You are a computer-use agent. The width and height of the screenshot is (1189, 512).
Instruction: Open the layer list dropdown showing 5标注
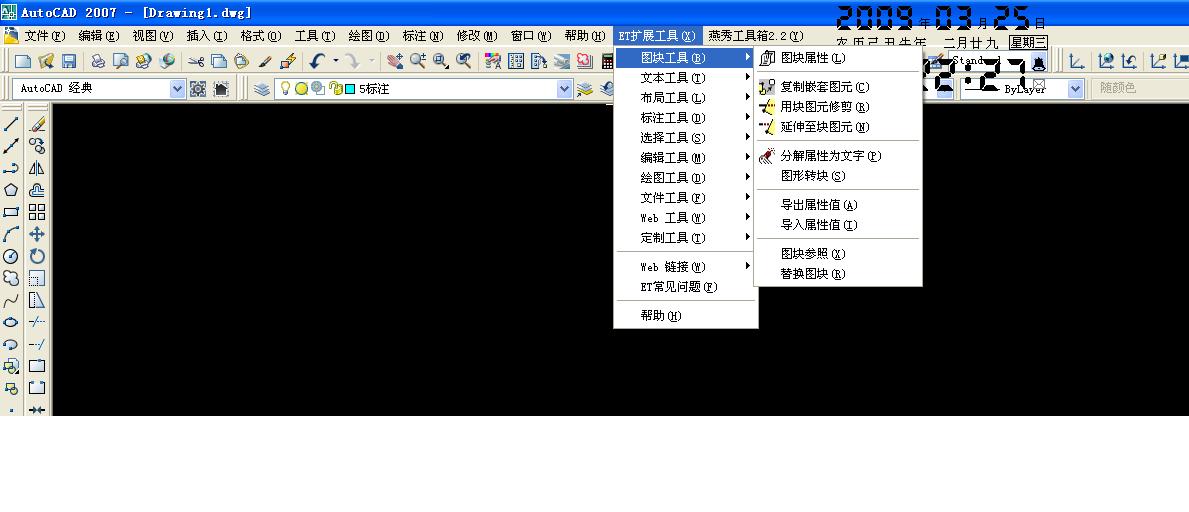(x=564, y=89)
